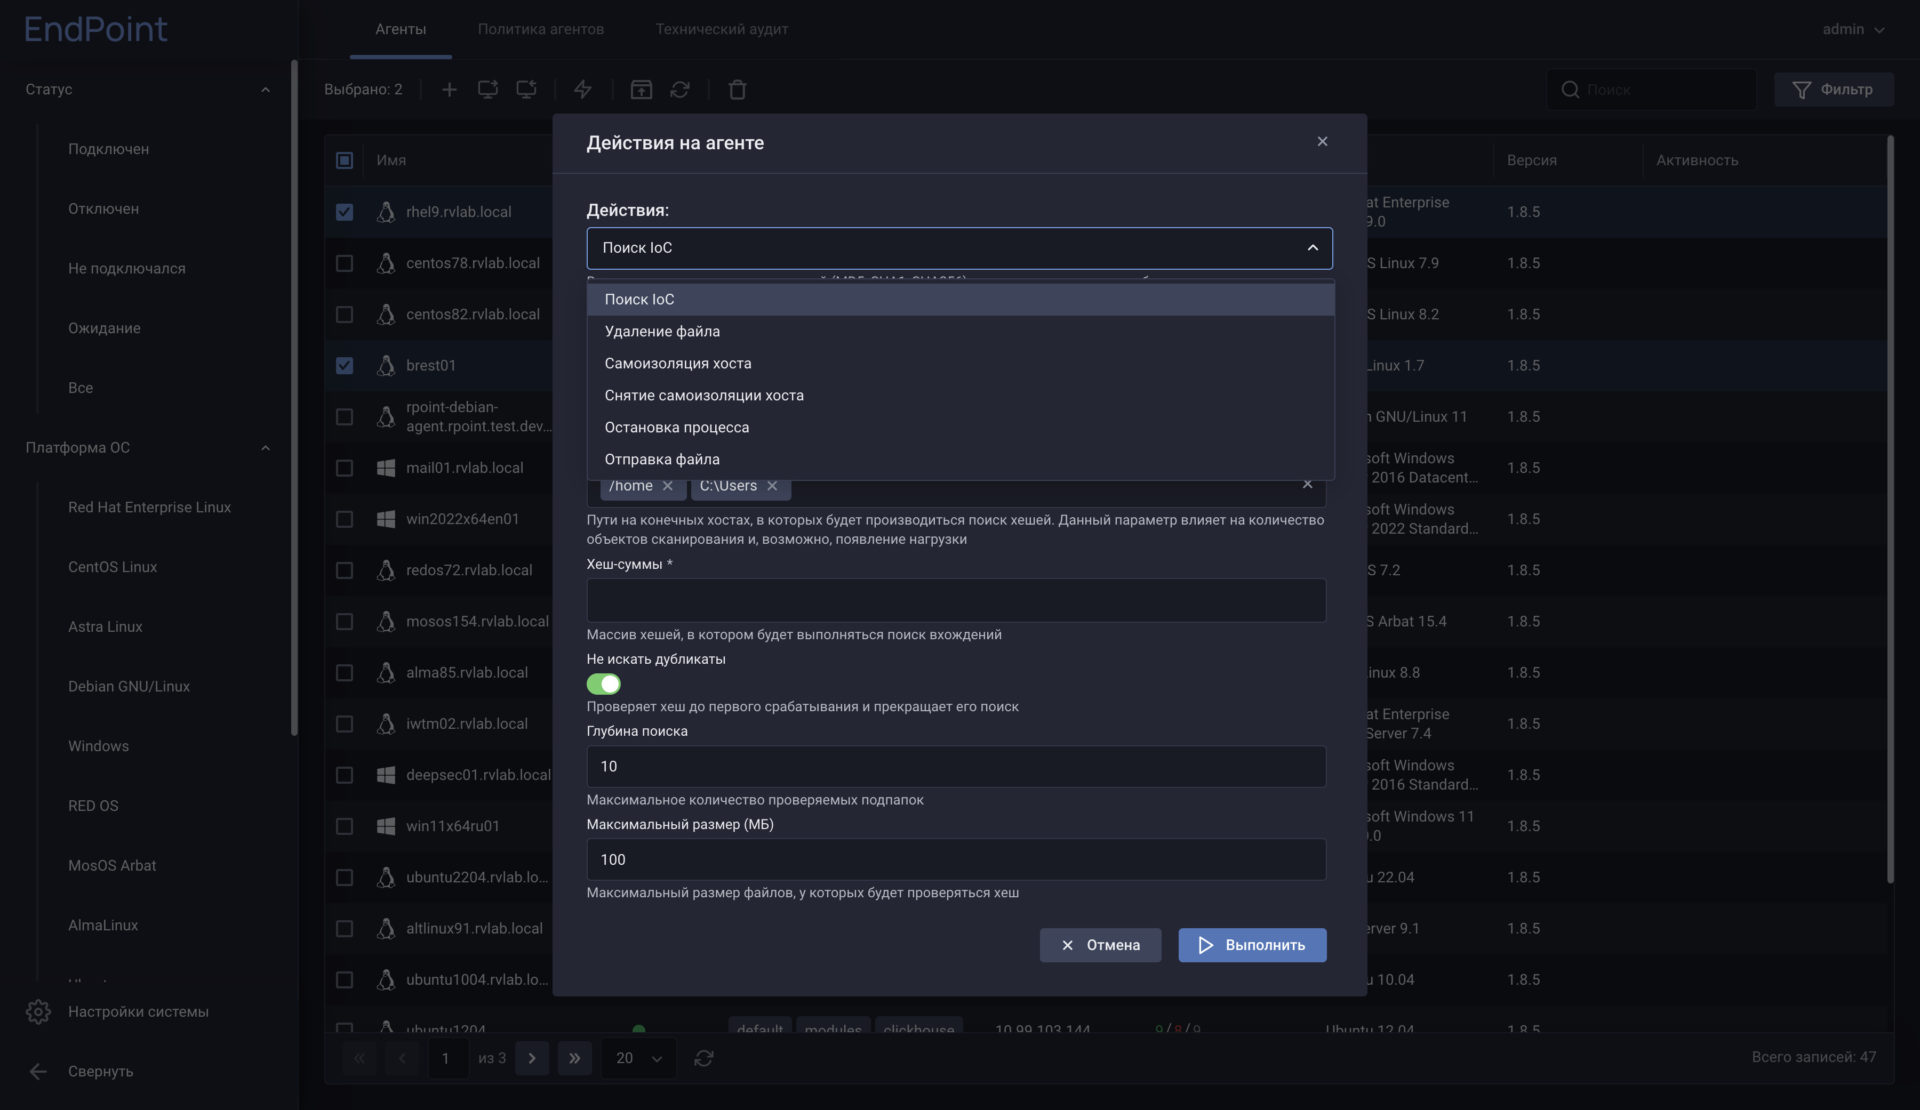Filter by 'Отключен' status
Viewport: 1920px width, 1110px height.
103,209
